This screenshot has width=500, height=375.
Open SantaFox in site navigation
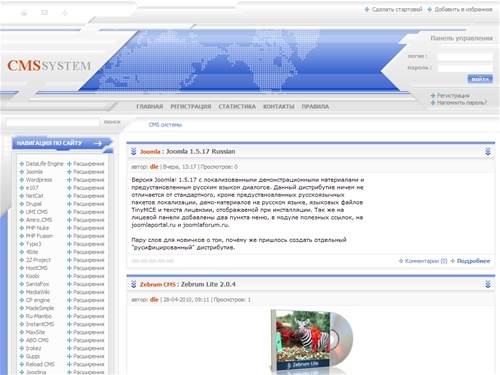click(x=37, y=284)
